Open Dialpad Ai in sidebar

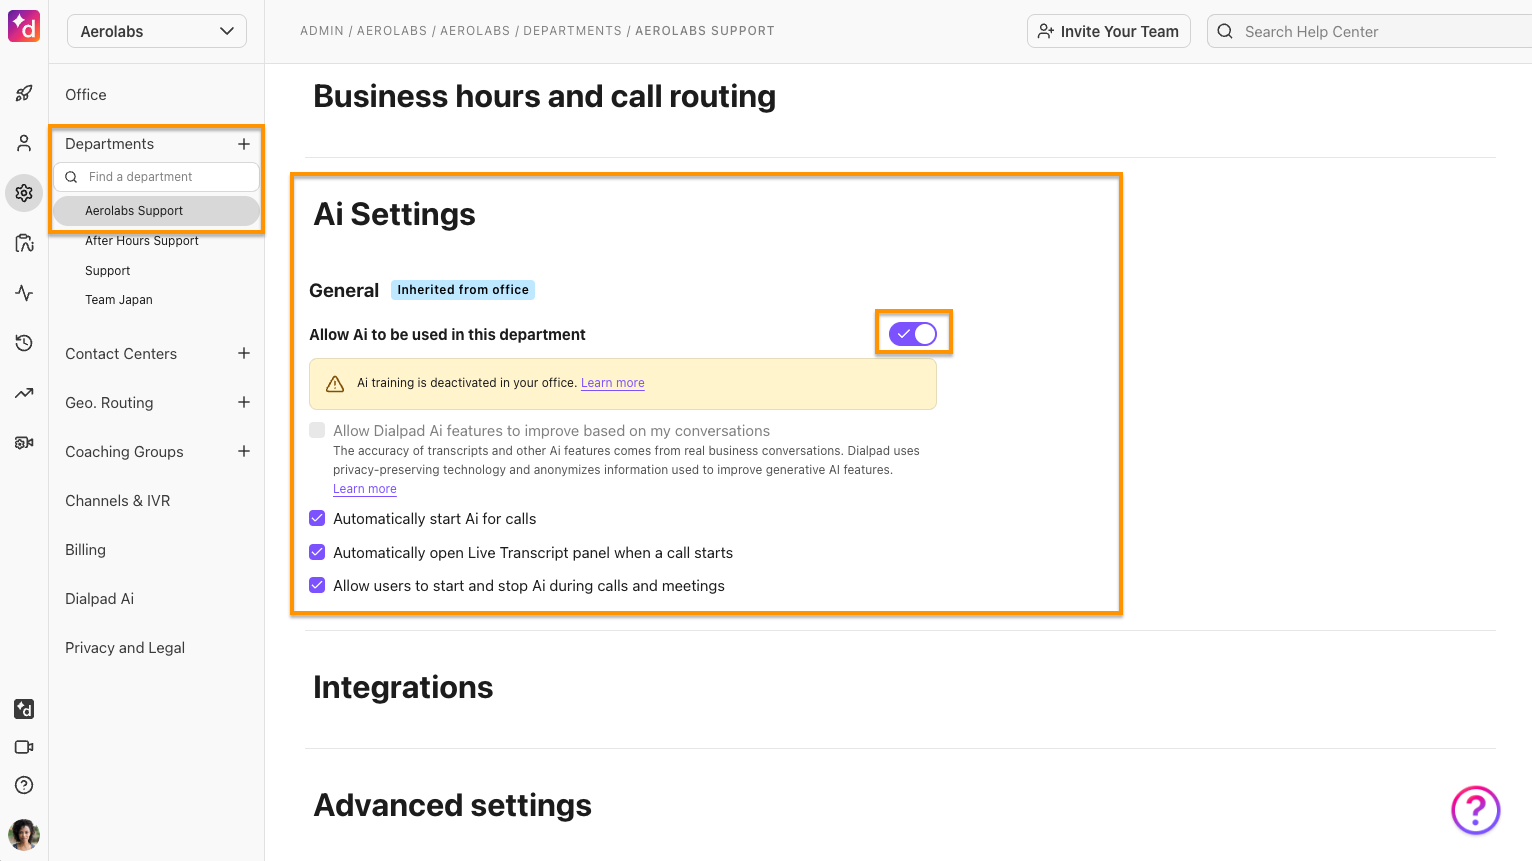tap(99, 598)
